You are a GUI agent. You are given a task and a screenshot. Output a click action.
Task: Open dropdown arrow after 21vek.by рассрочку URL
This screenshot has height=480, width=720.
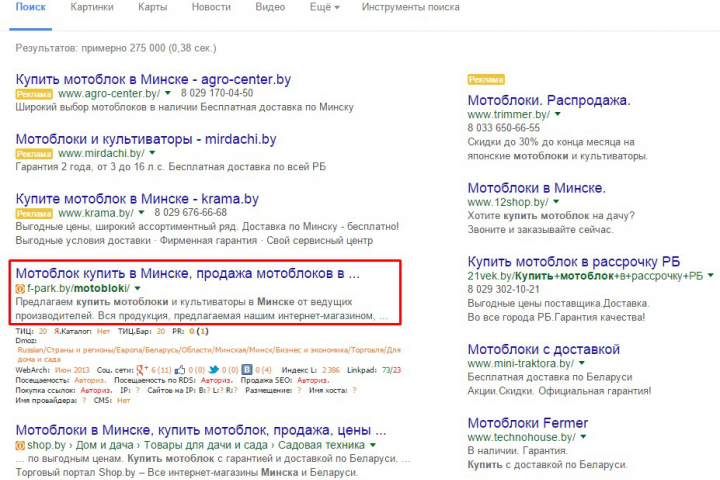[x=711, y=276]
